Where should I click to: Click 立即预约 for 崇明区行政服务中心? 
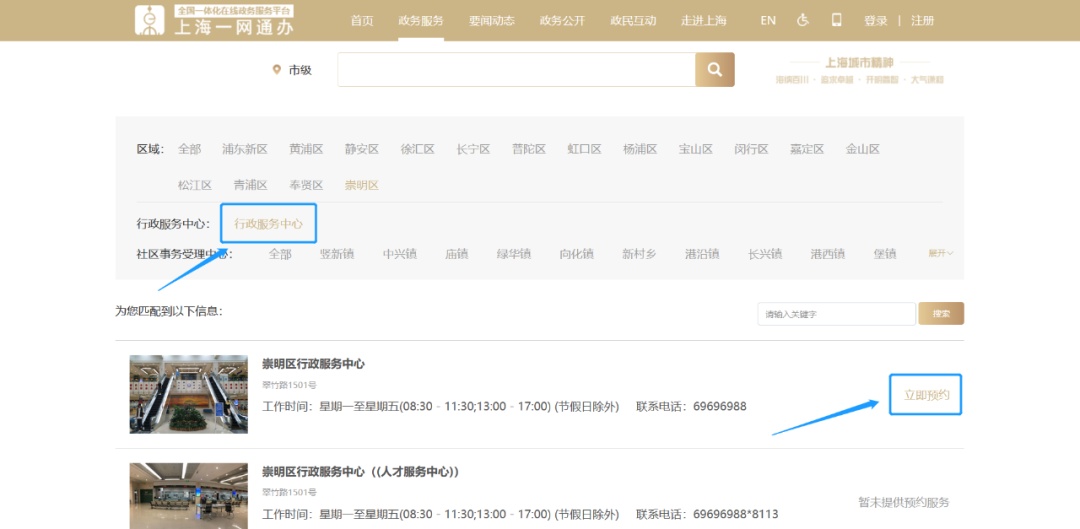coord(926,395)
